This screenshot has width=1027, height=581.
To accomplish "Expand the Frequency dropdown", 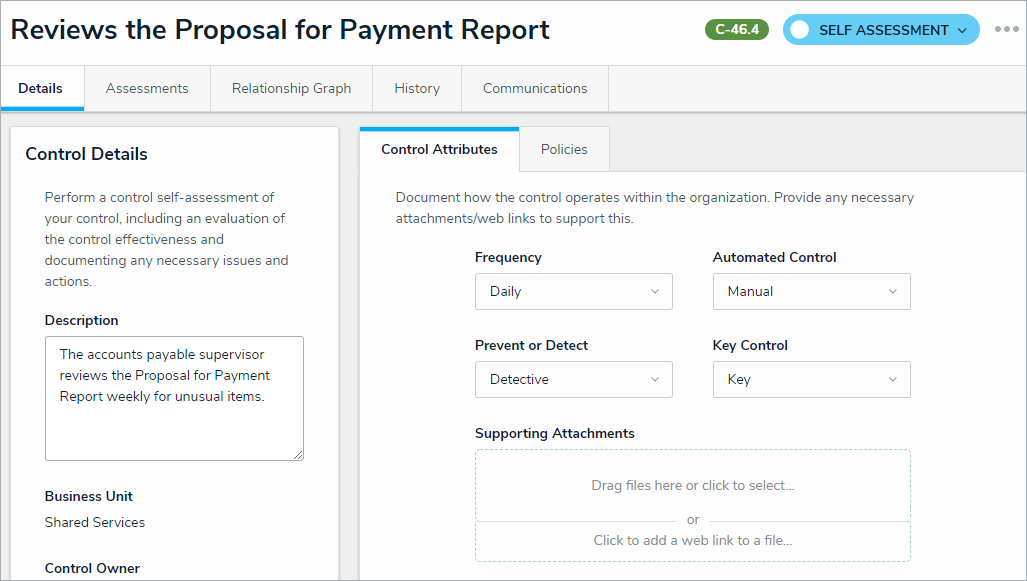I will point(573,292).
